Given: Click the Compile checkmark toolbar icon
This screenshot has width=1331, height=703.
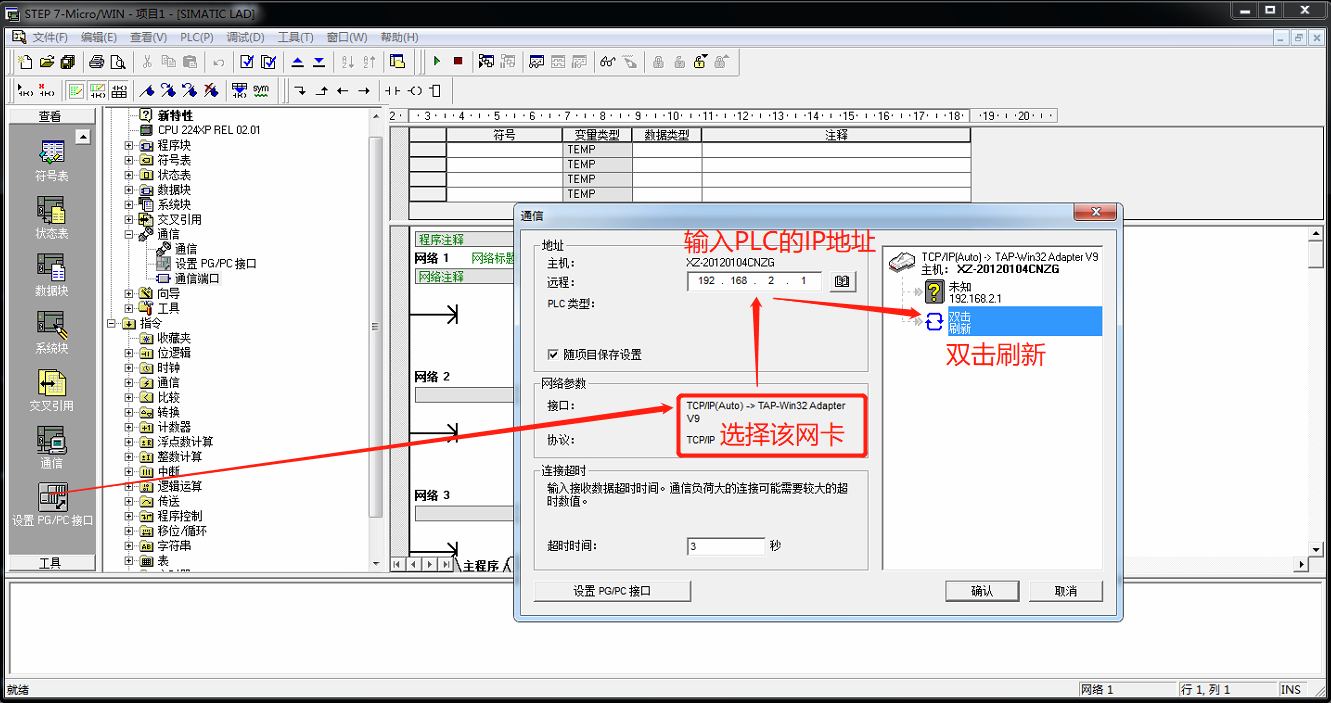Looking at the screenshot, I should pyautogui.click(x=247, y=62).
